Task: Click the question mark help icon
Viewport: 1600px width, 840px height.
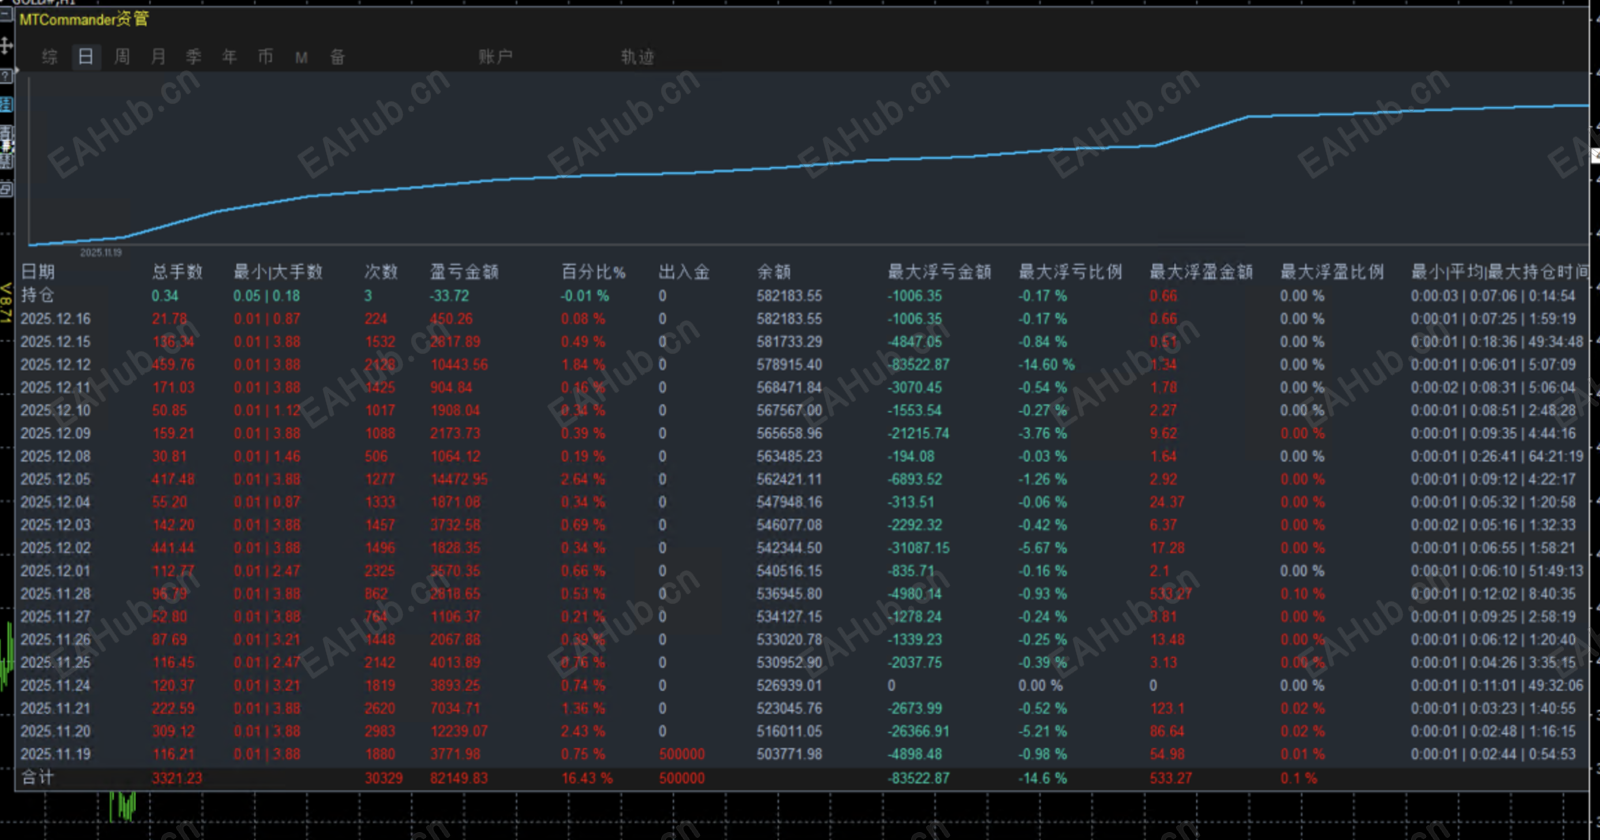Action: tap(5, 75)
